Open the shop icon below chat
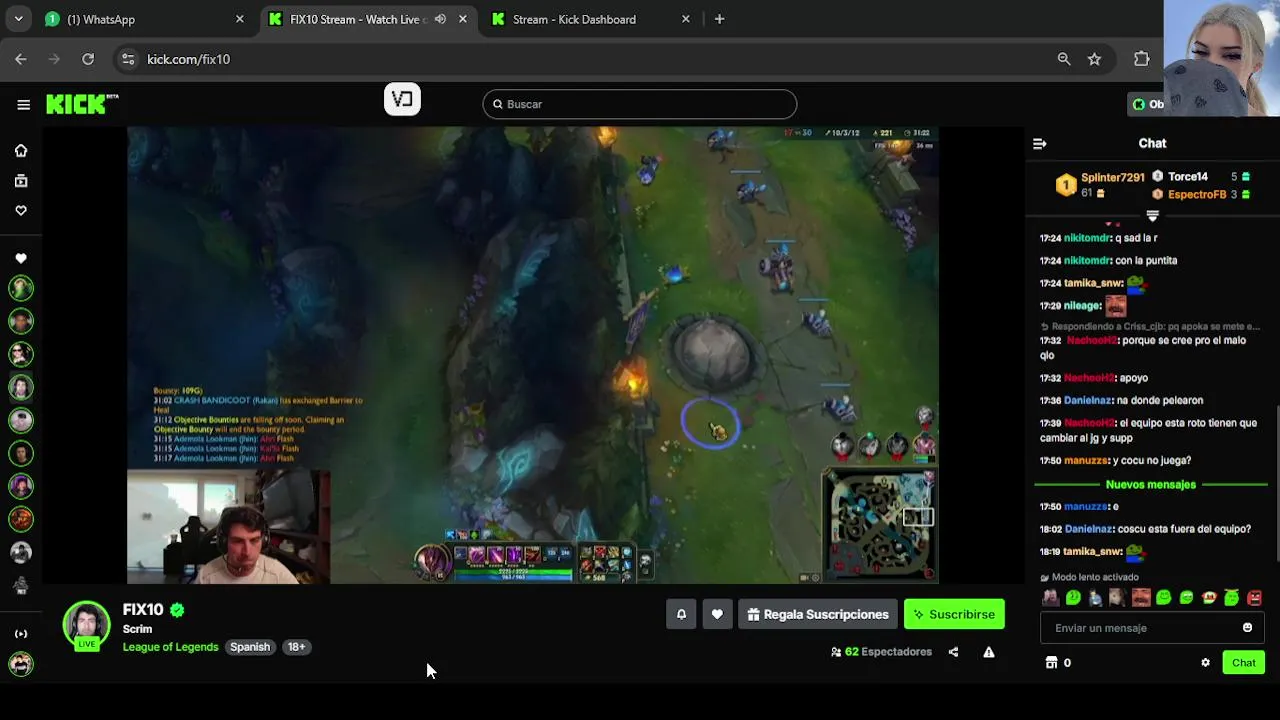The height and width of the screenshot is (720, 1280). tap(1051, 663)
